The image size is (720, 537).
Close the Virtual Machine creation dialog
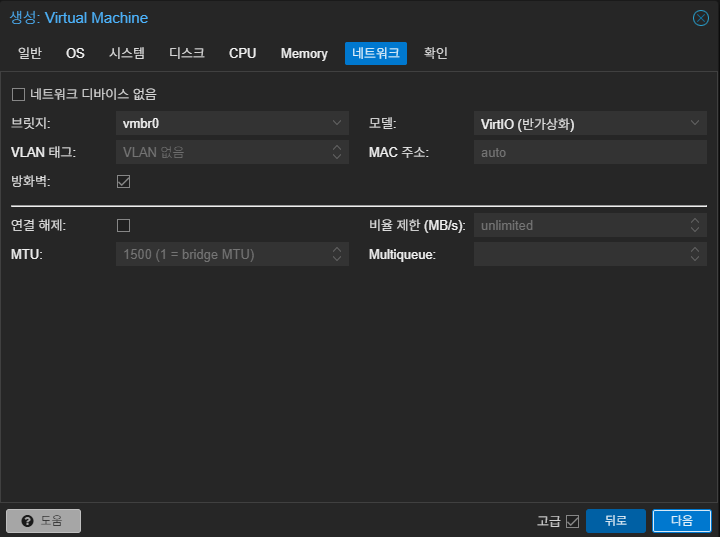(x=701, y=18)
